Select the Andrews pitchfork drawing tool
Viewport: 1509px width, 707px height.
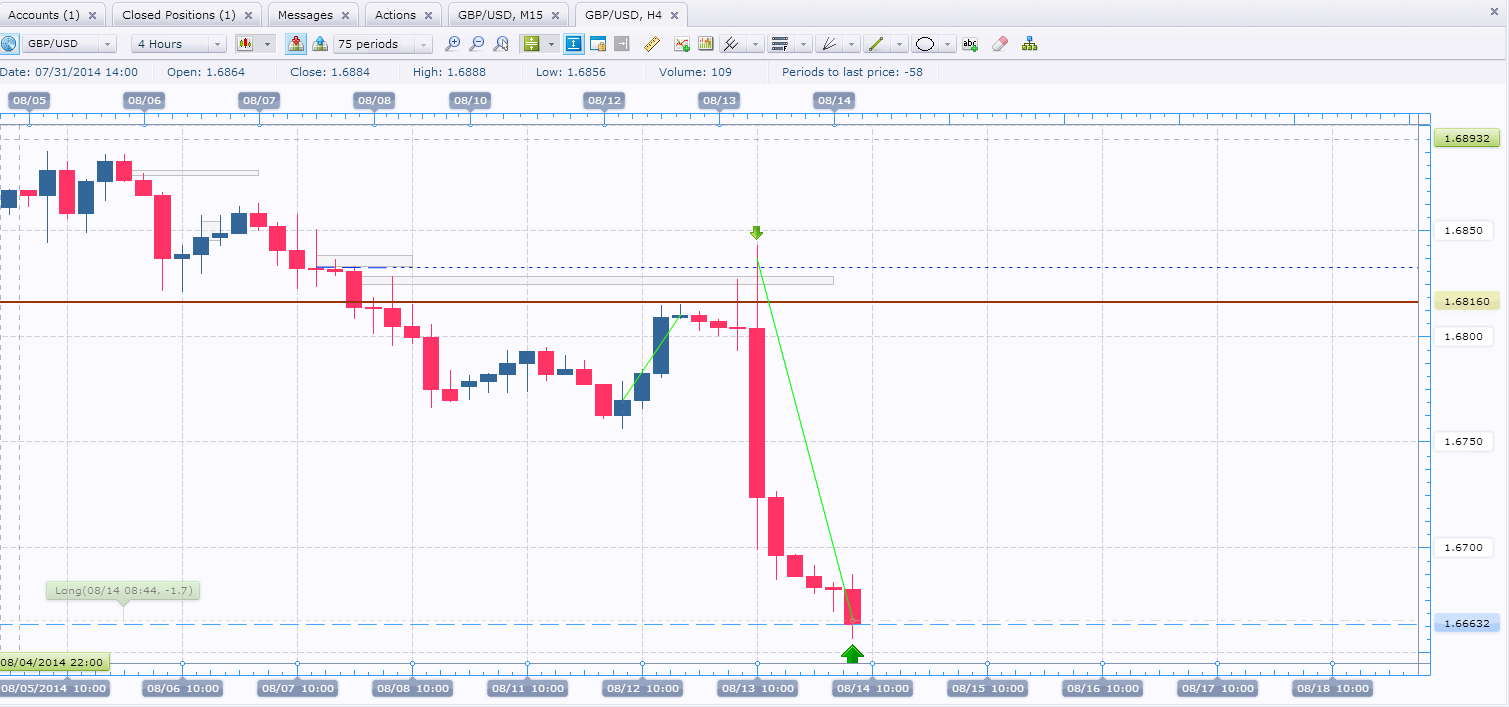pos(731,44)
